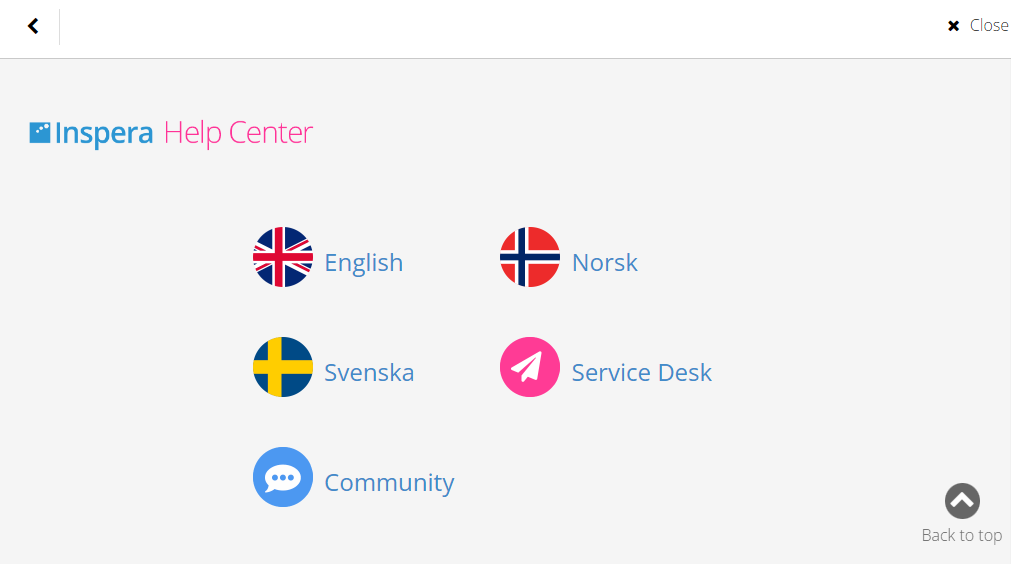Select the English language link

[x=364, y=263]
